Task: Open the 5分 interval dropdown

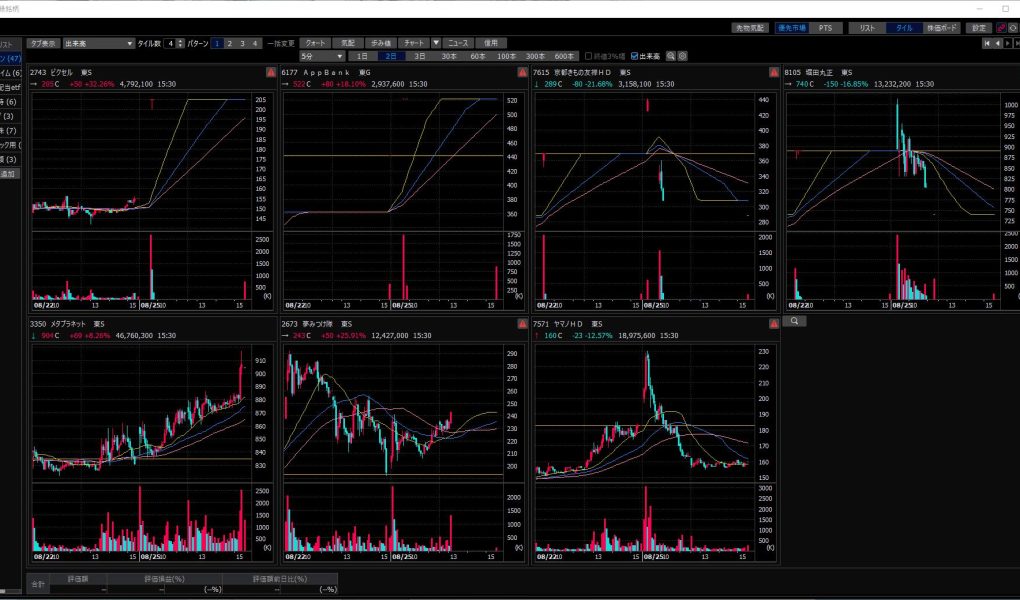Action: pos(320,56)
